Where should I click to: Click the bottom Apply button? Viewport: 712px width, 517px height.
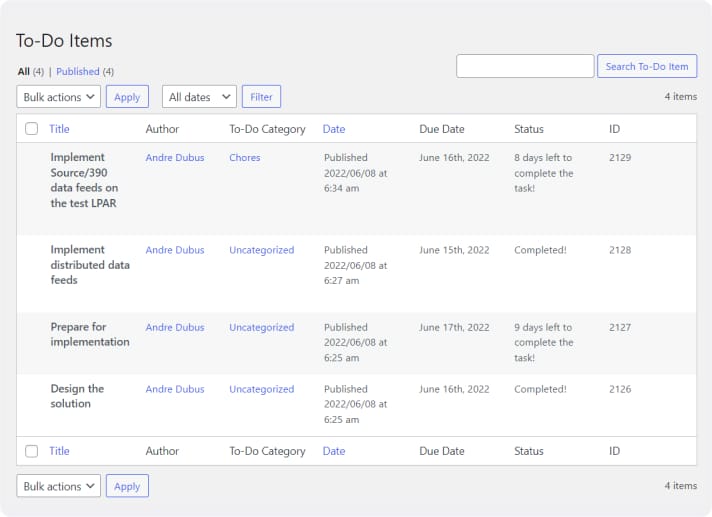click(x=127, y=486)
